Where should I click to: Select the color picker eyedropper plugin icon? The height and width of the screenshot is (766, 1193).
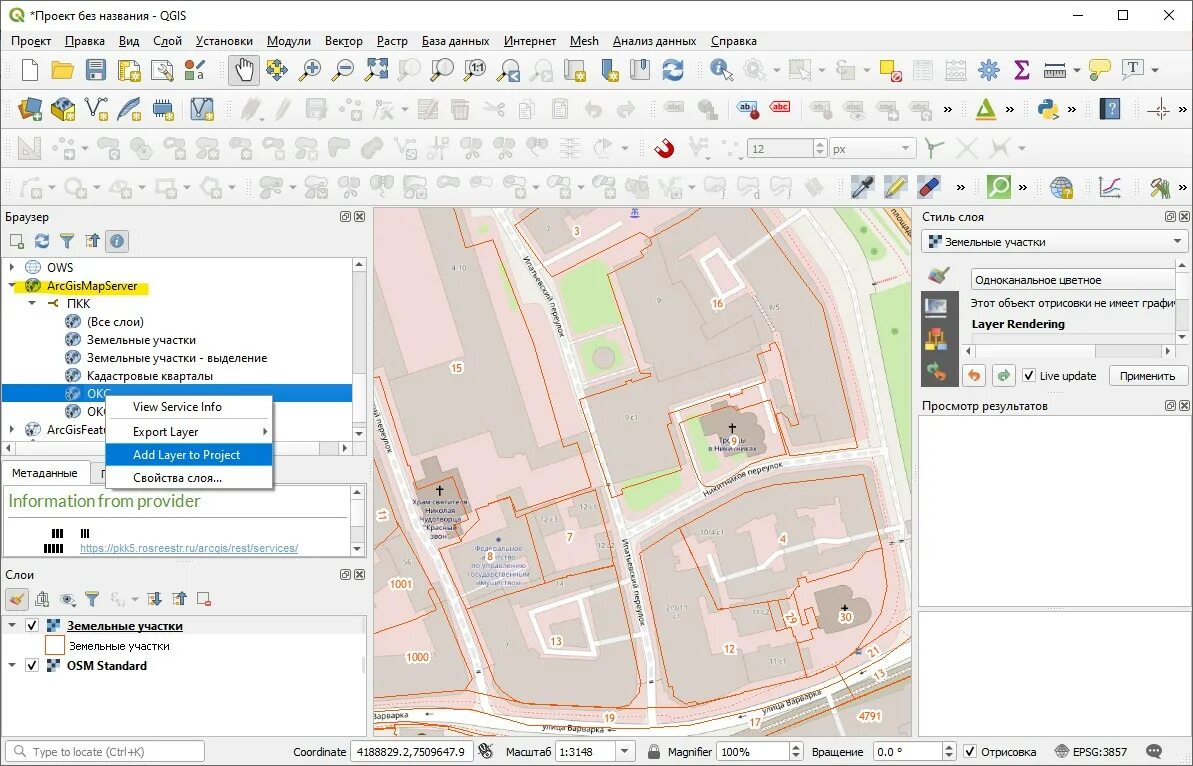[x=862, y=186]
